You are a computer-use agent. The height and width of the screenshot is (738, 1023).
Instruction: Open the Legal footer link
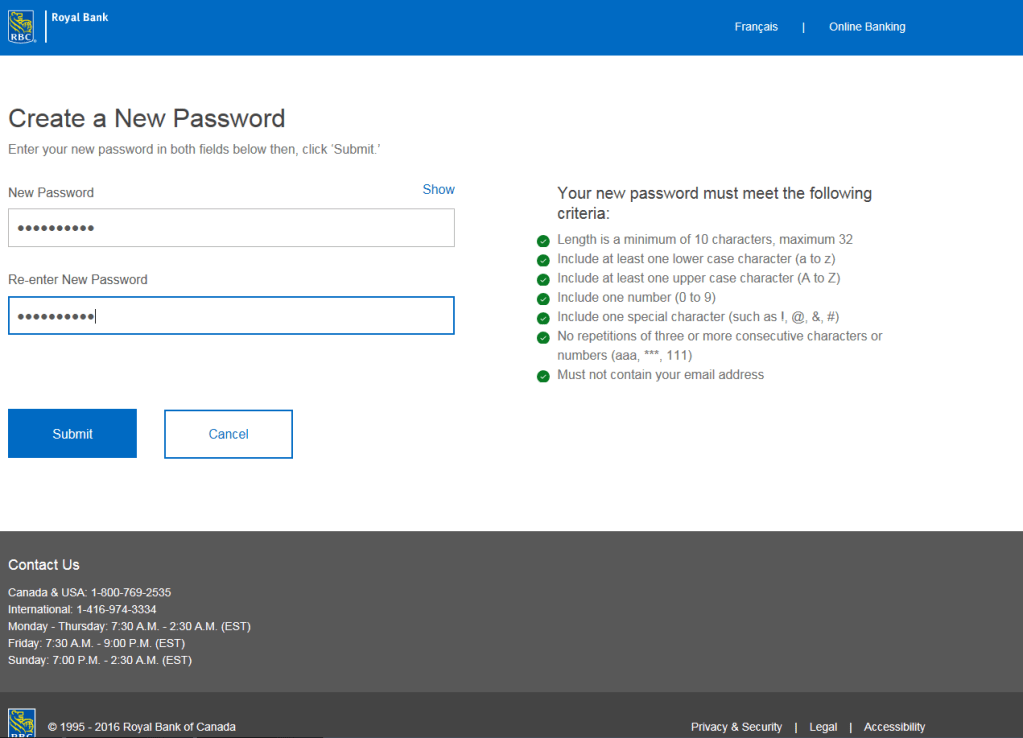823,727
